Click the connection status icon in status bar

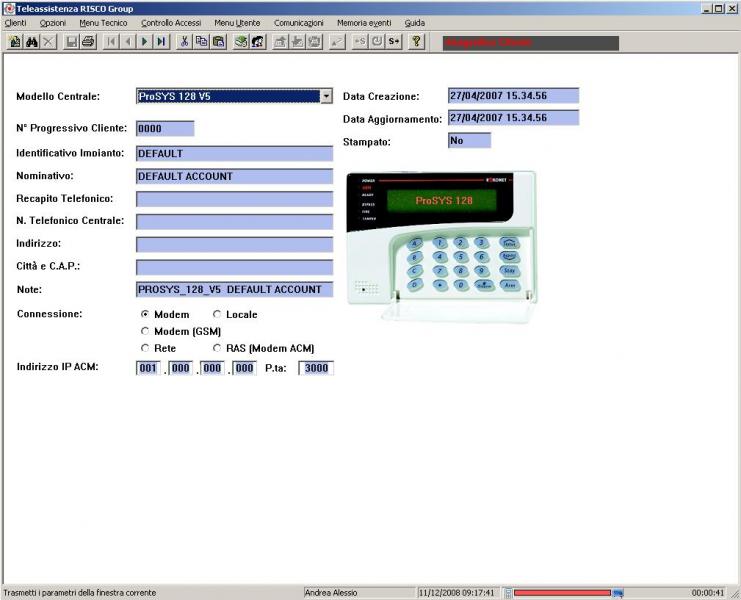click(x=618, y=593)
